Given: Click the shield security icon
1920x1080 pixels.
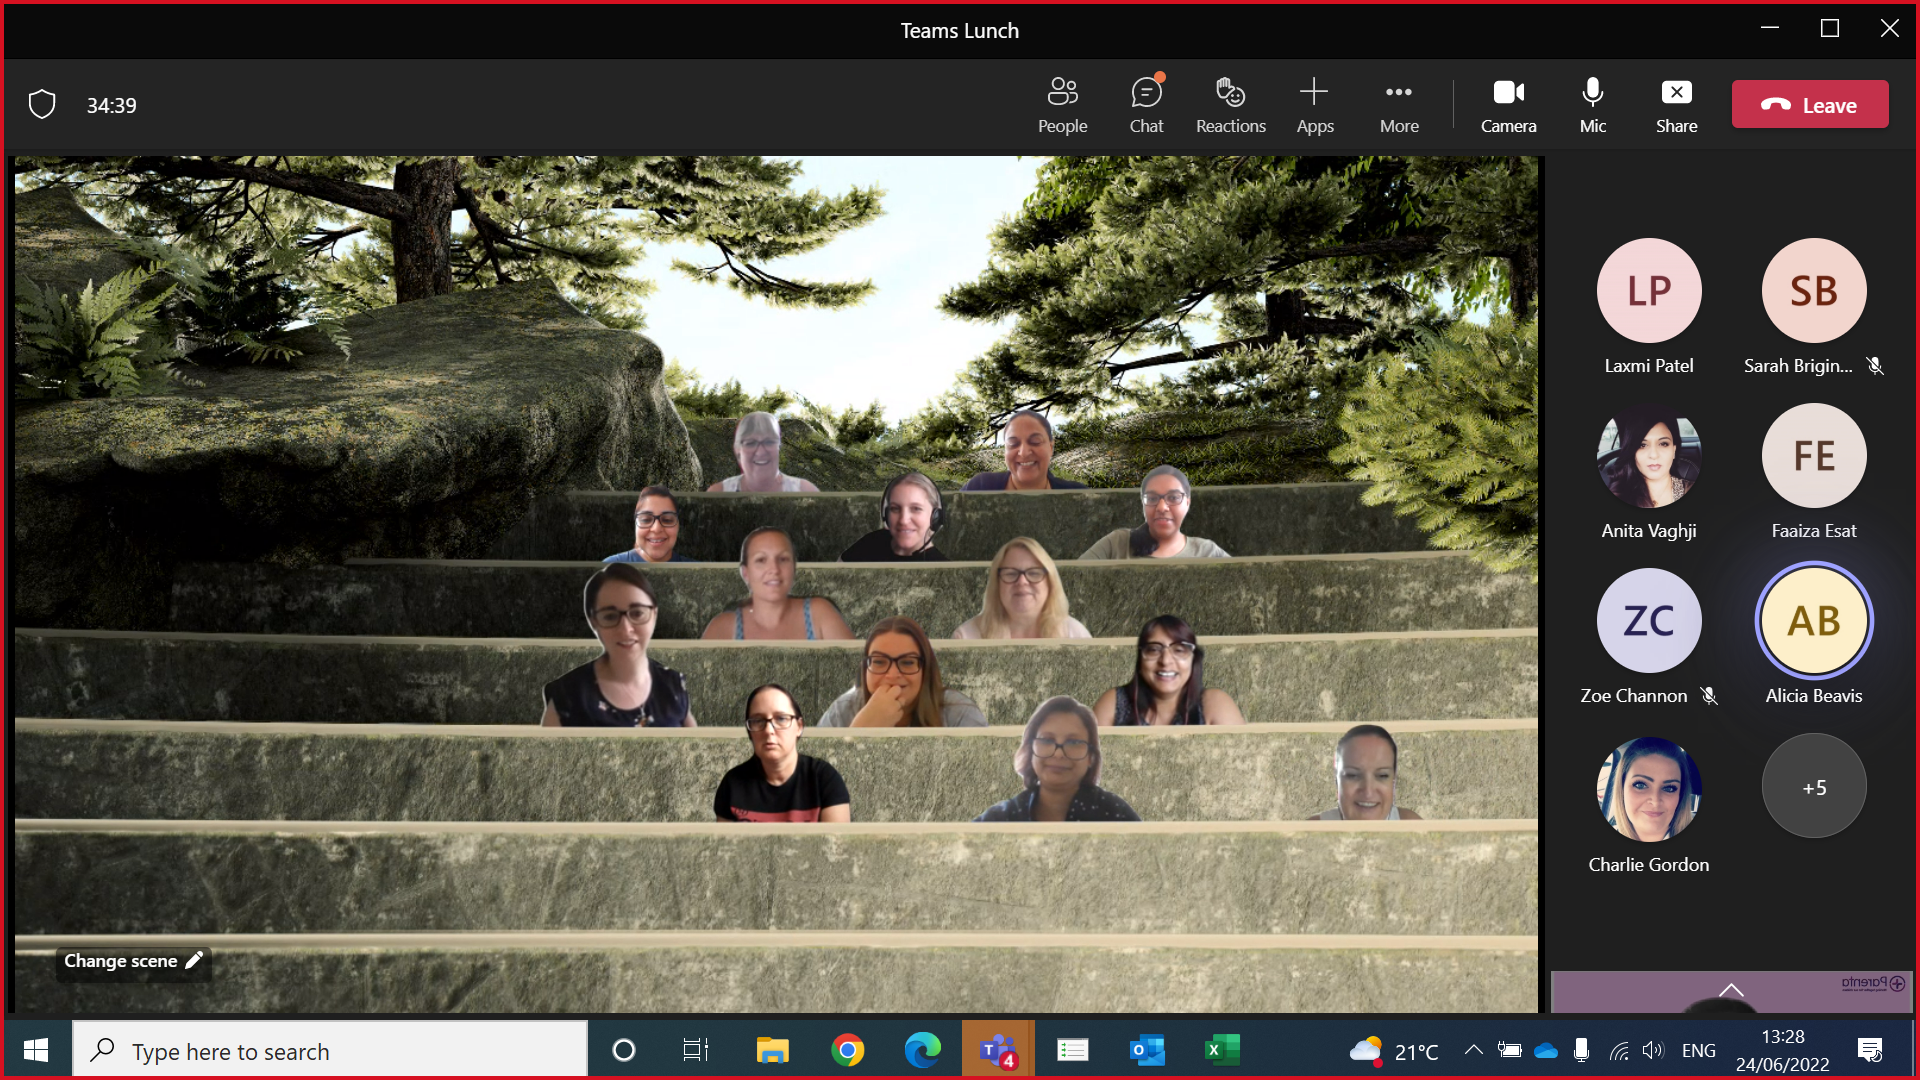Looking at the screenshot, I should tap(42, 105).
